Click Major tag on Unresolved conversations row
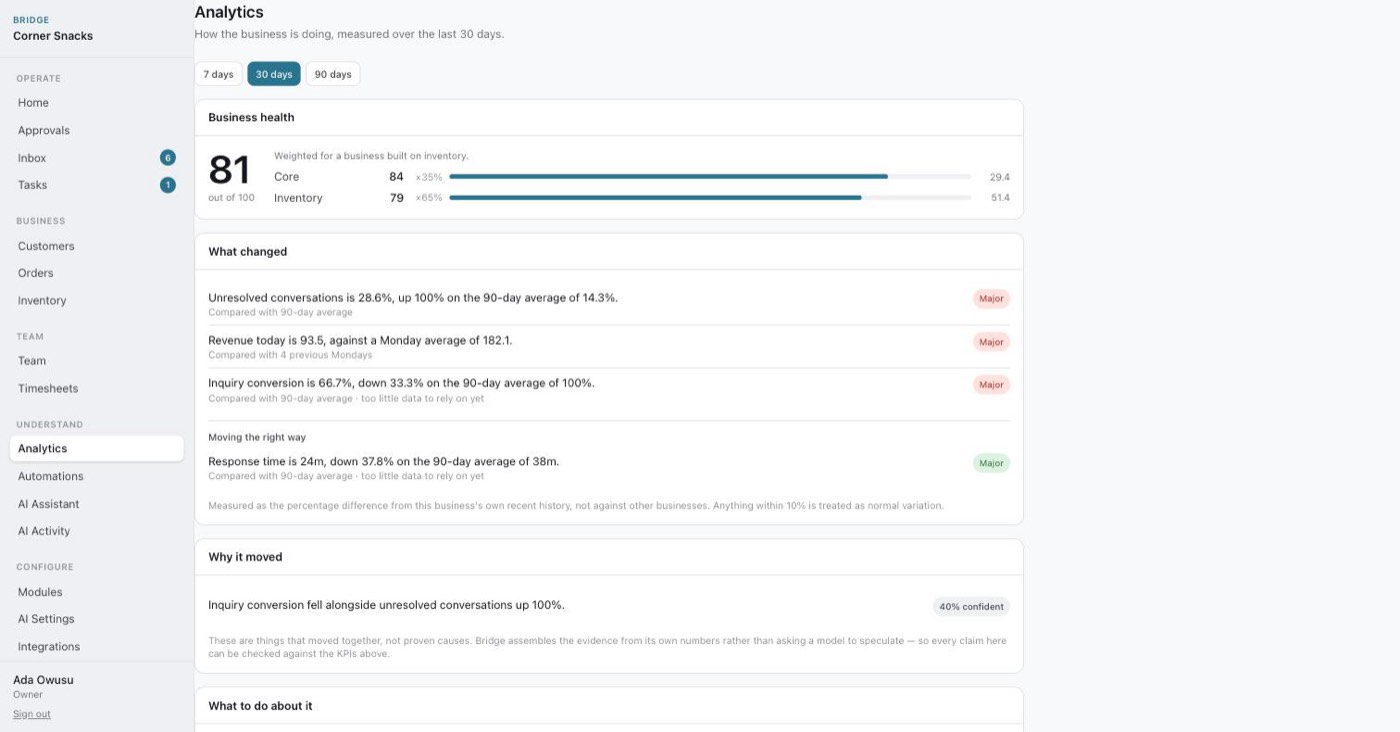The width and height of the screenshot is (1400, 732). tap(991, 299)
